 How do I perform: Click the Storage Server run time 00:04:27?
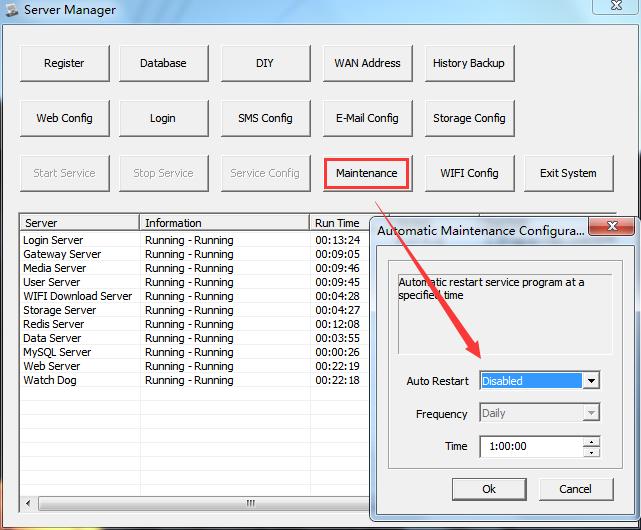(338, 310)
